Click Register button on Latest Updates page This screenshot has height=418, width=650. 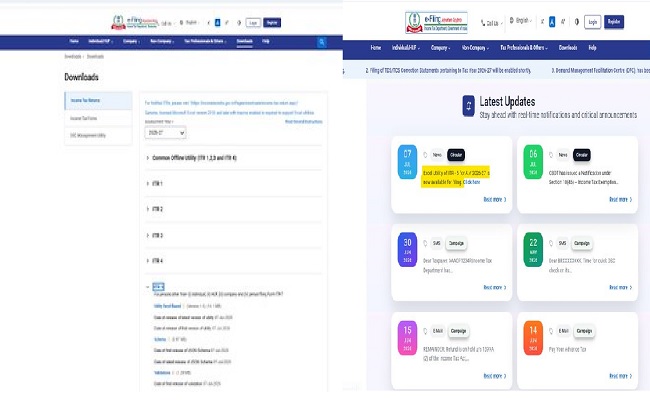pyautogui.click(x=614, y=22)
